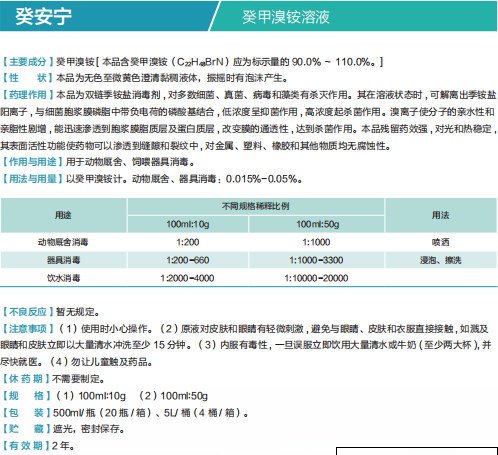Click the 0.015%-0.05% dosage value
498x455 pixels.
click(x=261, y=179)
